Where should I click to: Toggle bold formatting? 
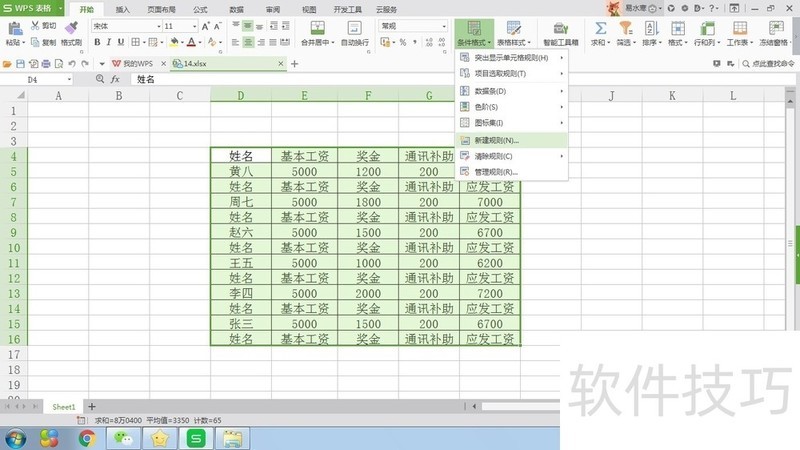point(97,42)
